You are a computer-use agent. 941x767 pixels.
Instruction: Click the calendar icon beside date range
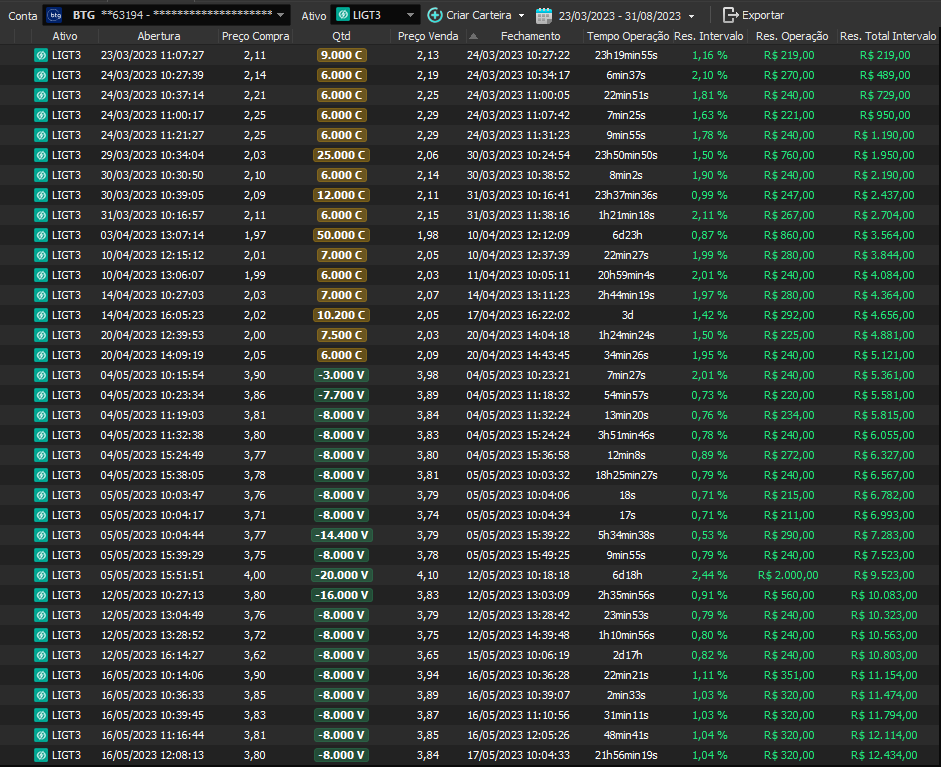[x=544, y=15]
